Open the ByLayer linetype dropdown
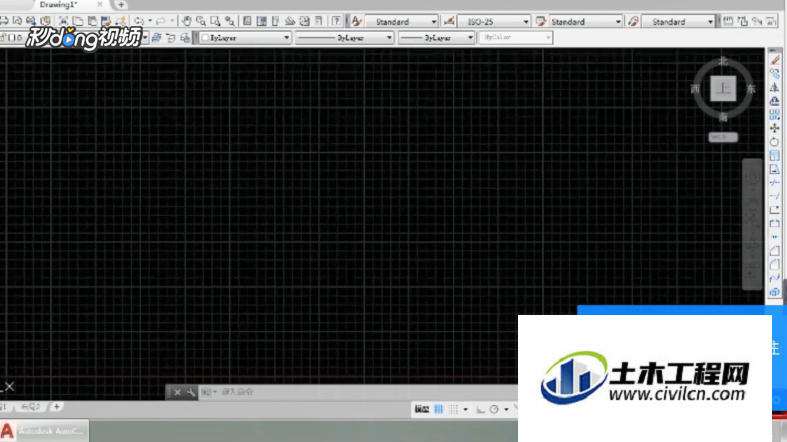The height and width of the screenshot is (442, 787). (x=344, y=38)
